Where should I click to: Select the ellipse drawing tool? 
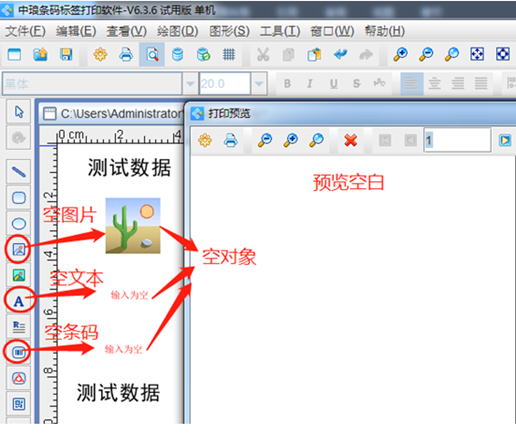tap(19, 223)
